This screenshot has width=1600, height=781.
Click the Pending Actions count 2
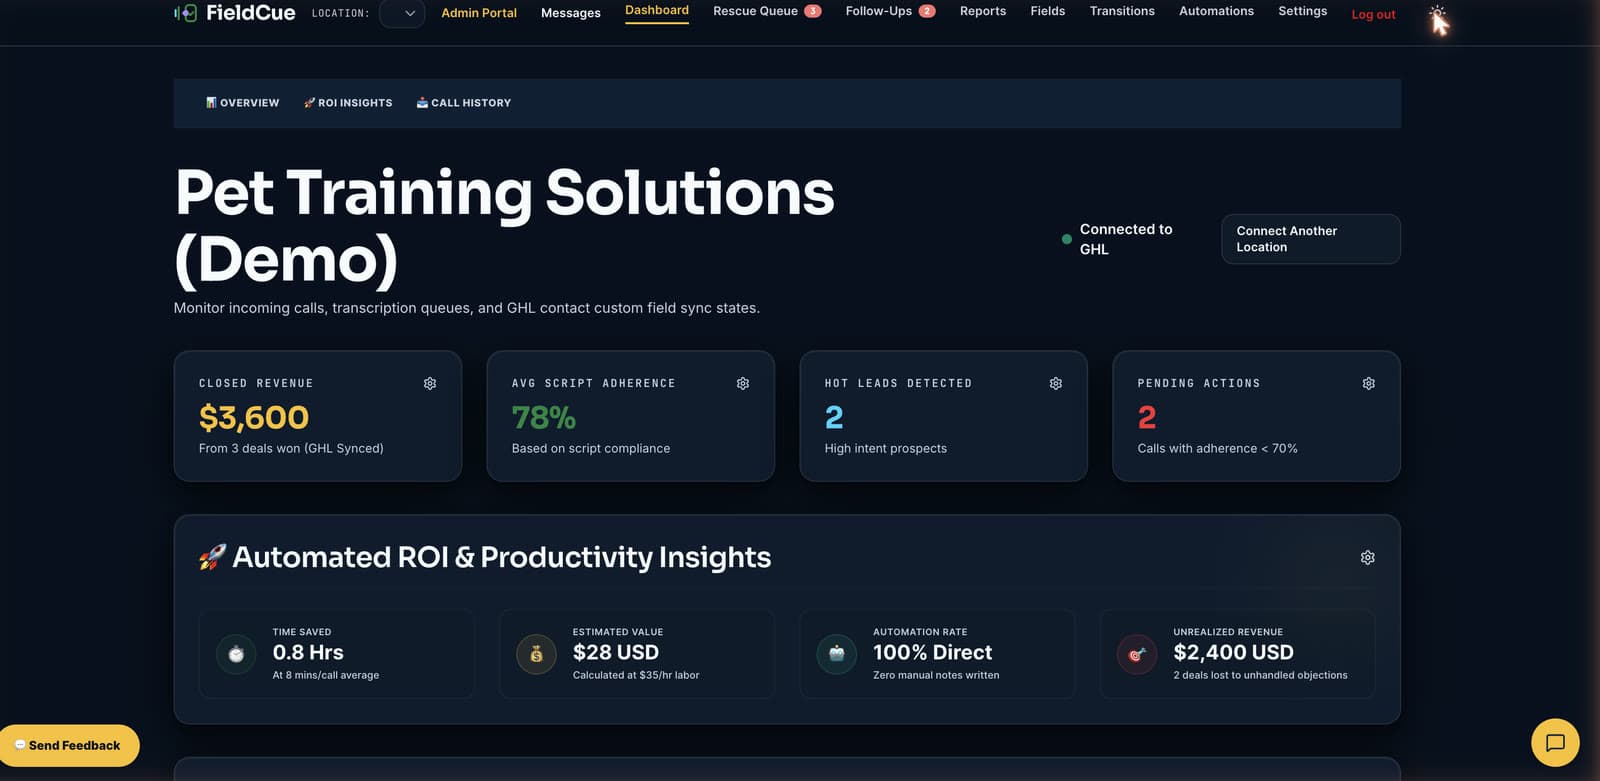click(x=1147, y=417)
